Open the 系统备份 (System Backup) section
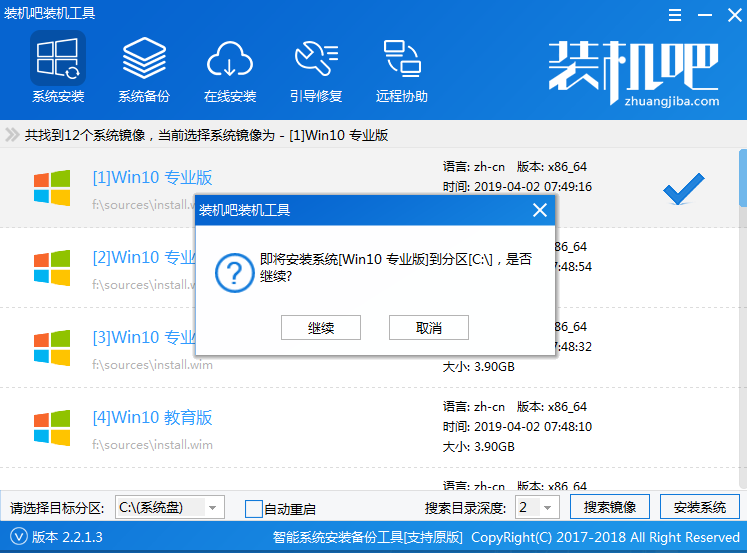This screenshot has width=747, height=553. pyautogui.click(x=144, y=68)
